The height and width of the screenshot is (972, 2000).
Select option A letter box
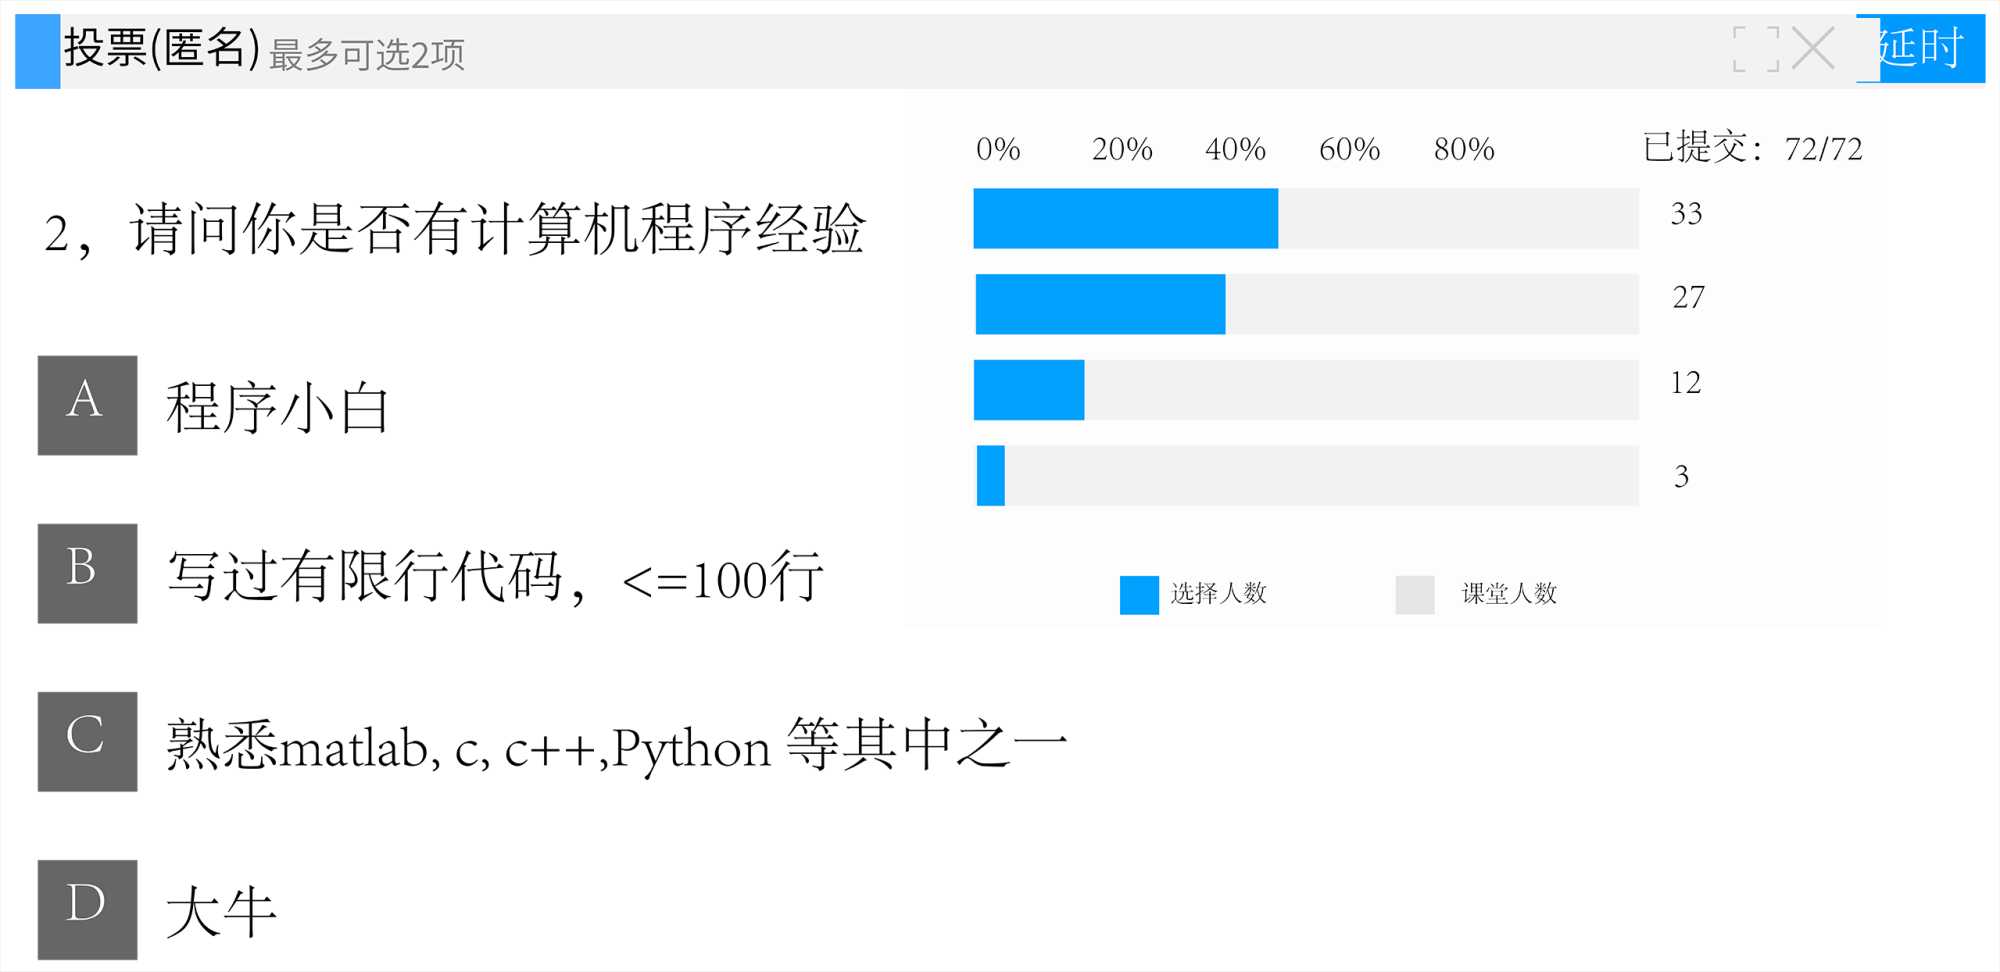(x=87, y=405)
